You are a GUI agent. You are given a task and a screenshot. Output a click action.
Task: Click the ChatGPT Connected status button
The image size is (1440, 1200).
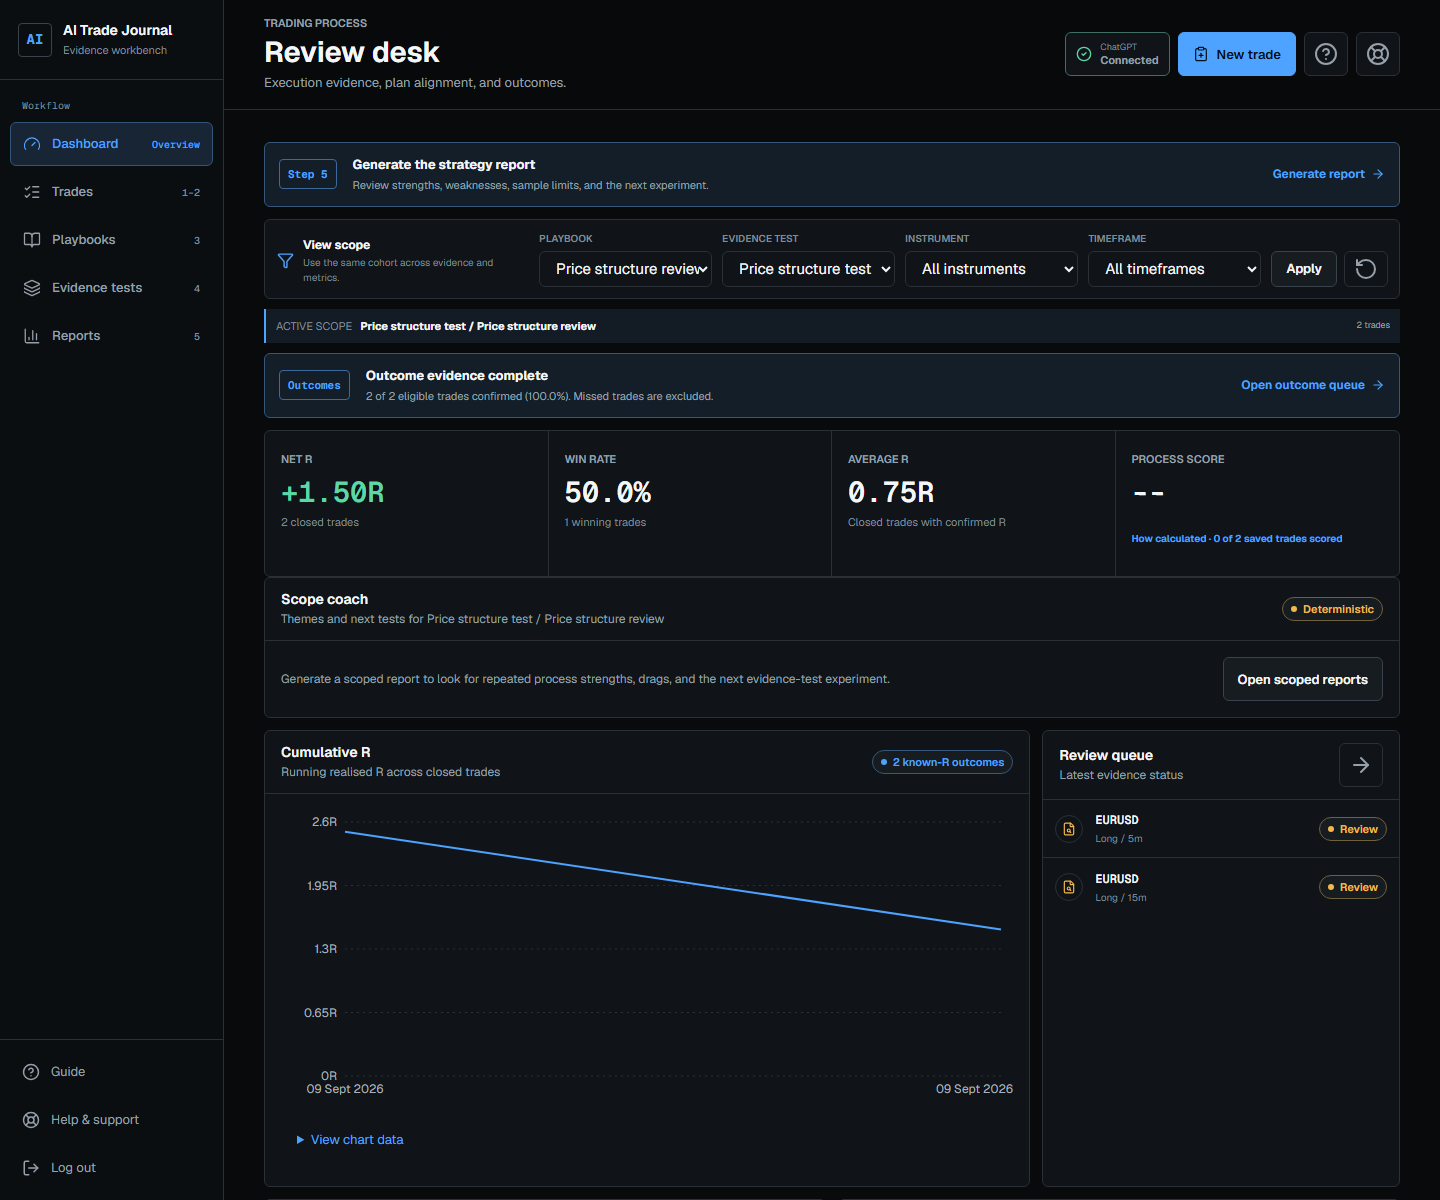click(1117, 54)
